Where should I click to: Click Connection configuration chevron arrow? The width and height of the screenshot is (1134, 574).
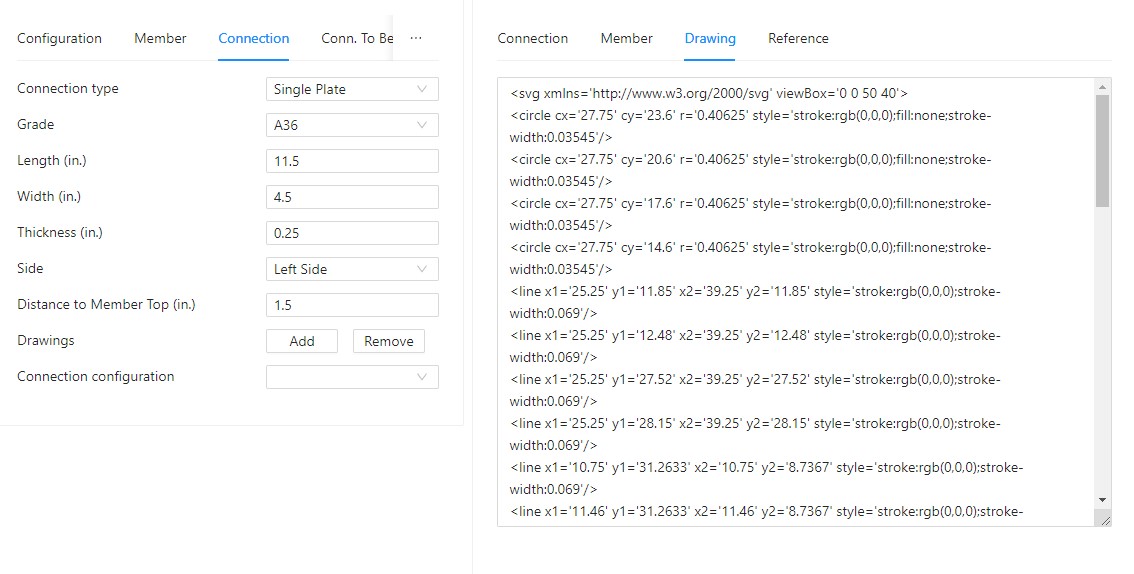click(x=422, y=377)
